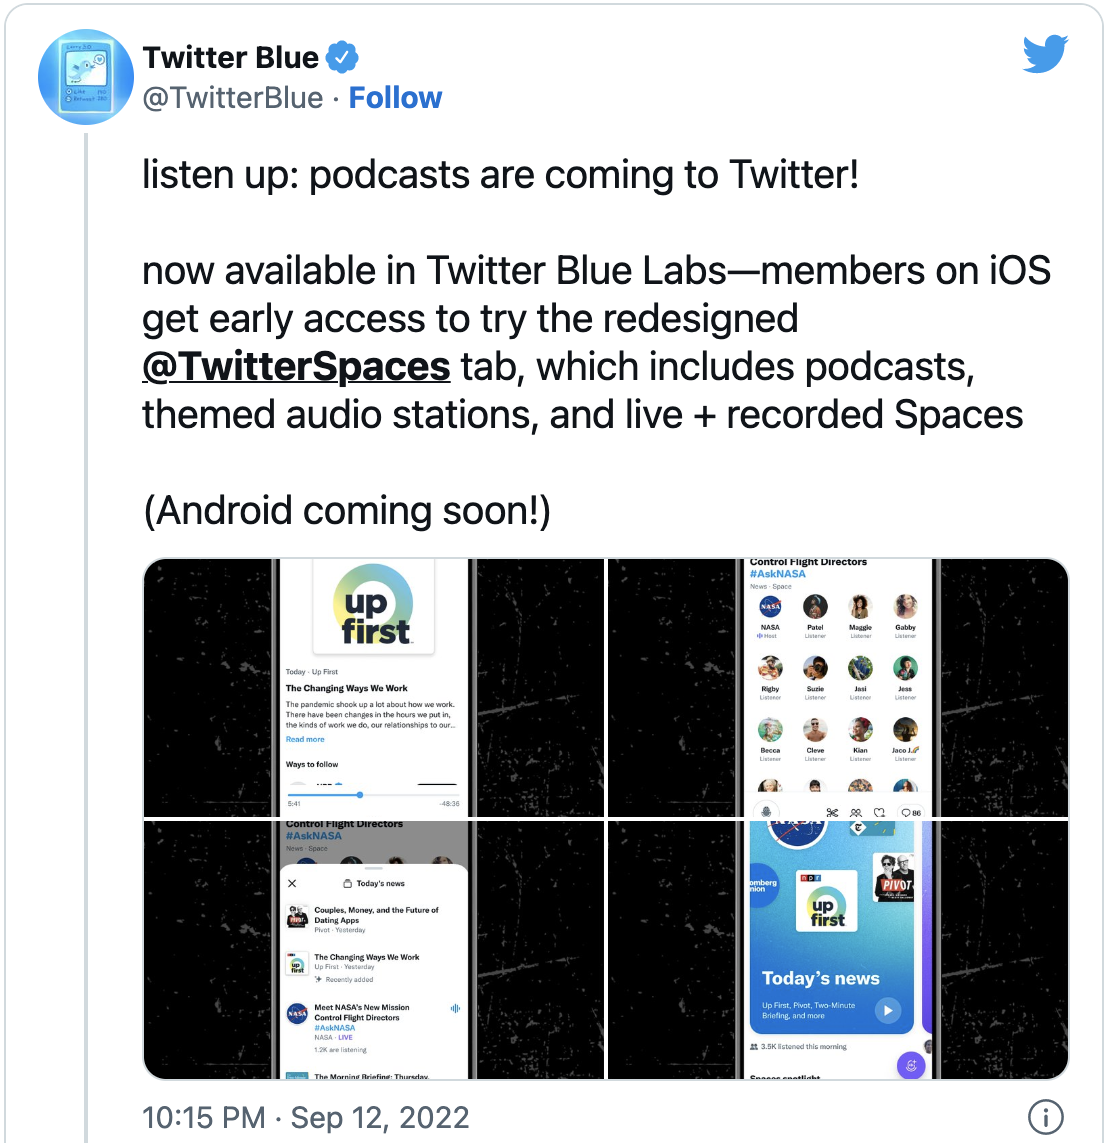Click the blue verified badge
This screenshot has width=1108, height=1143.
pyautogui.click(x=342, y=58)
